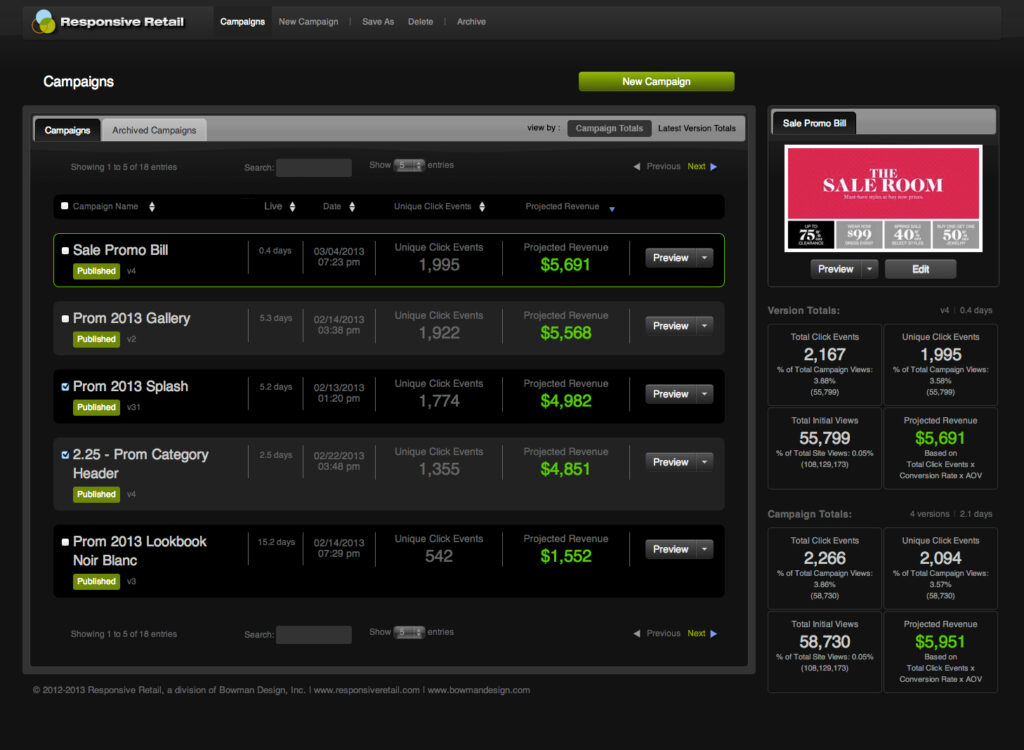Go to Previous page at top
Image resolution: width=1024 pixels, height=750 pixels.
tap(664, 167)
